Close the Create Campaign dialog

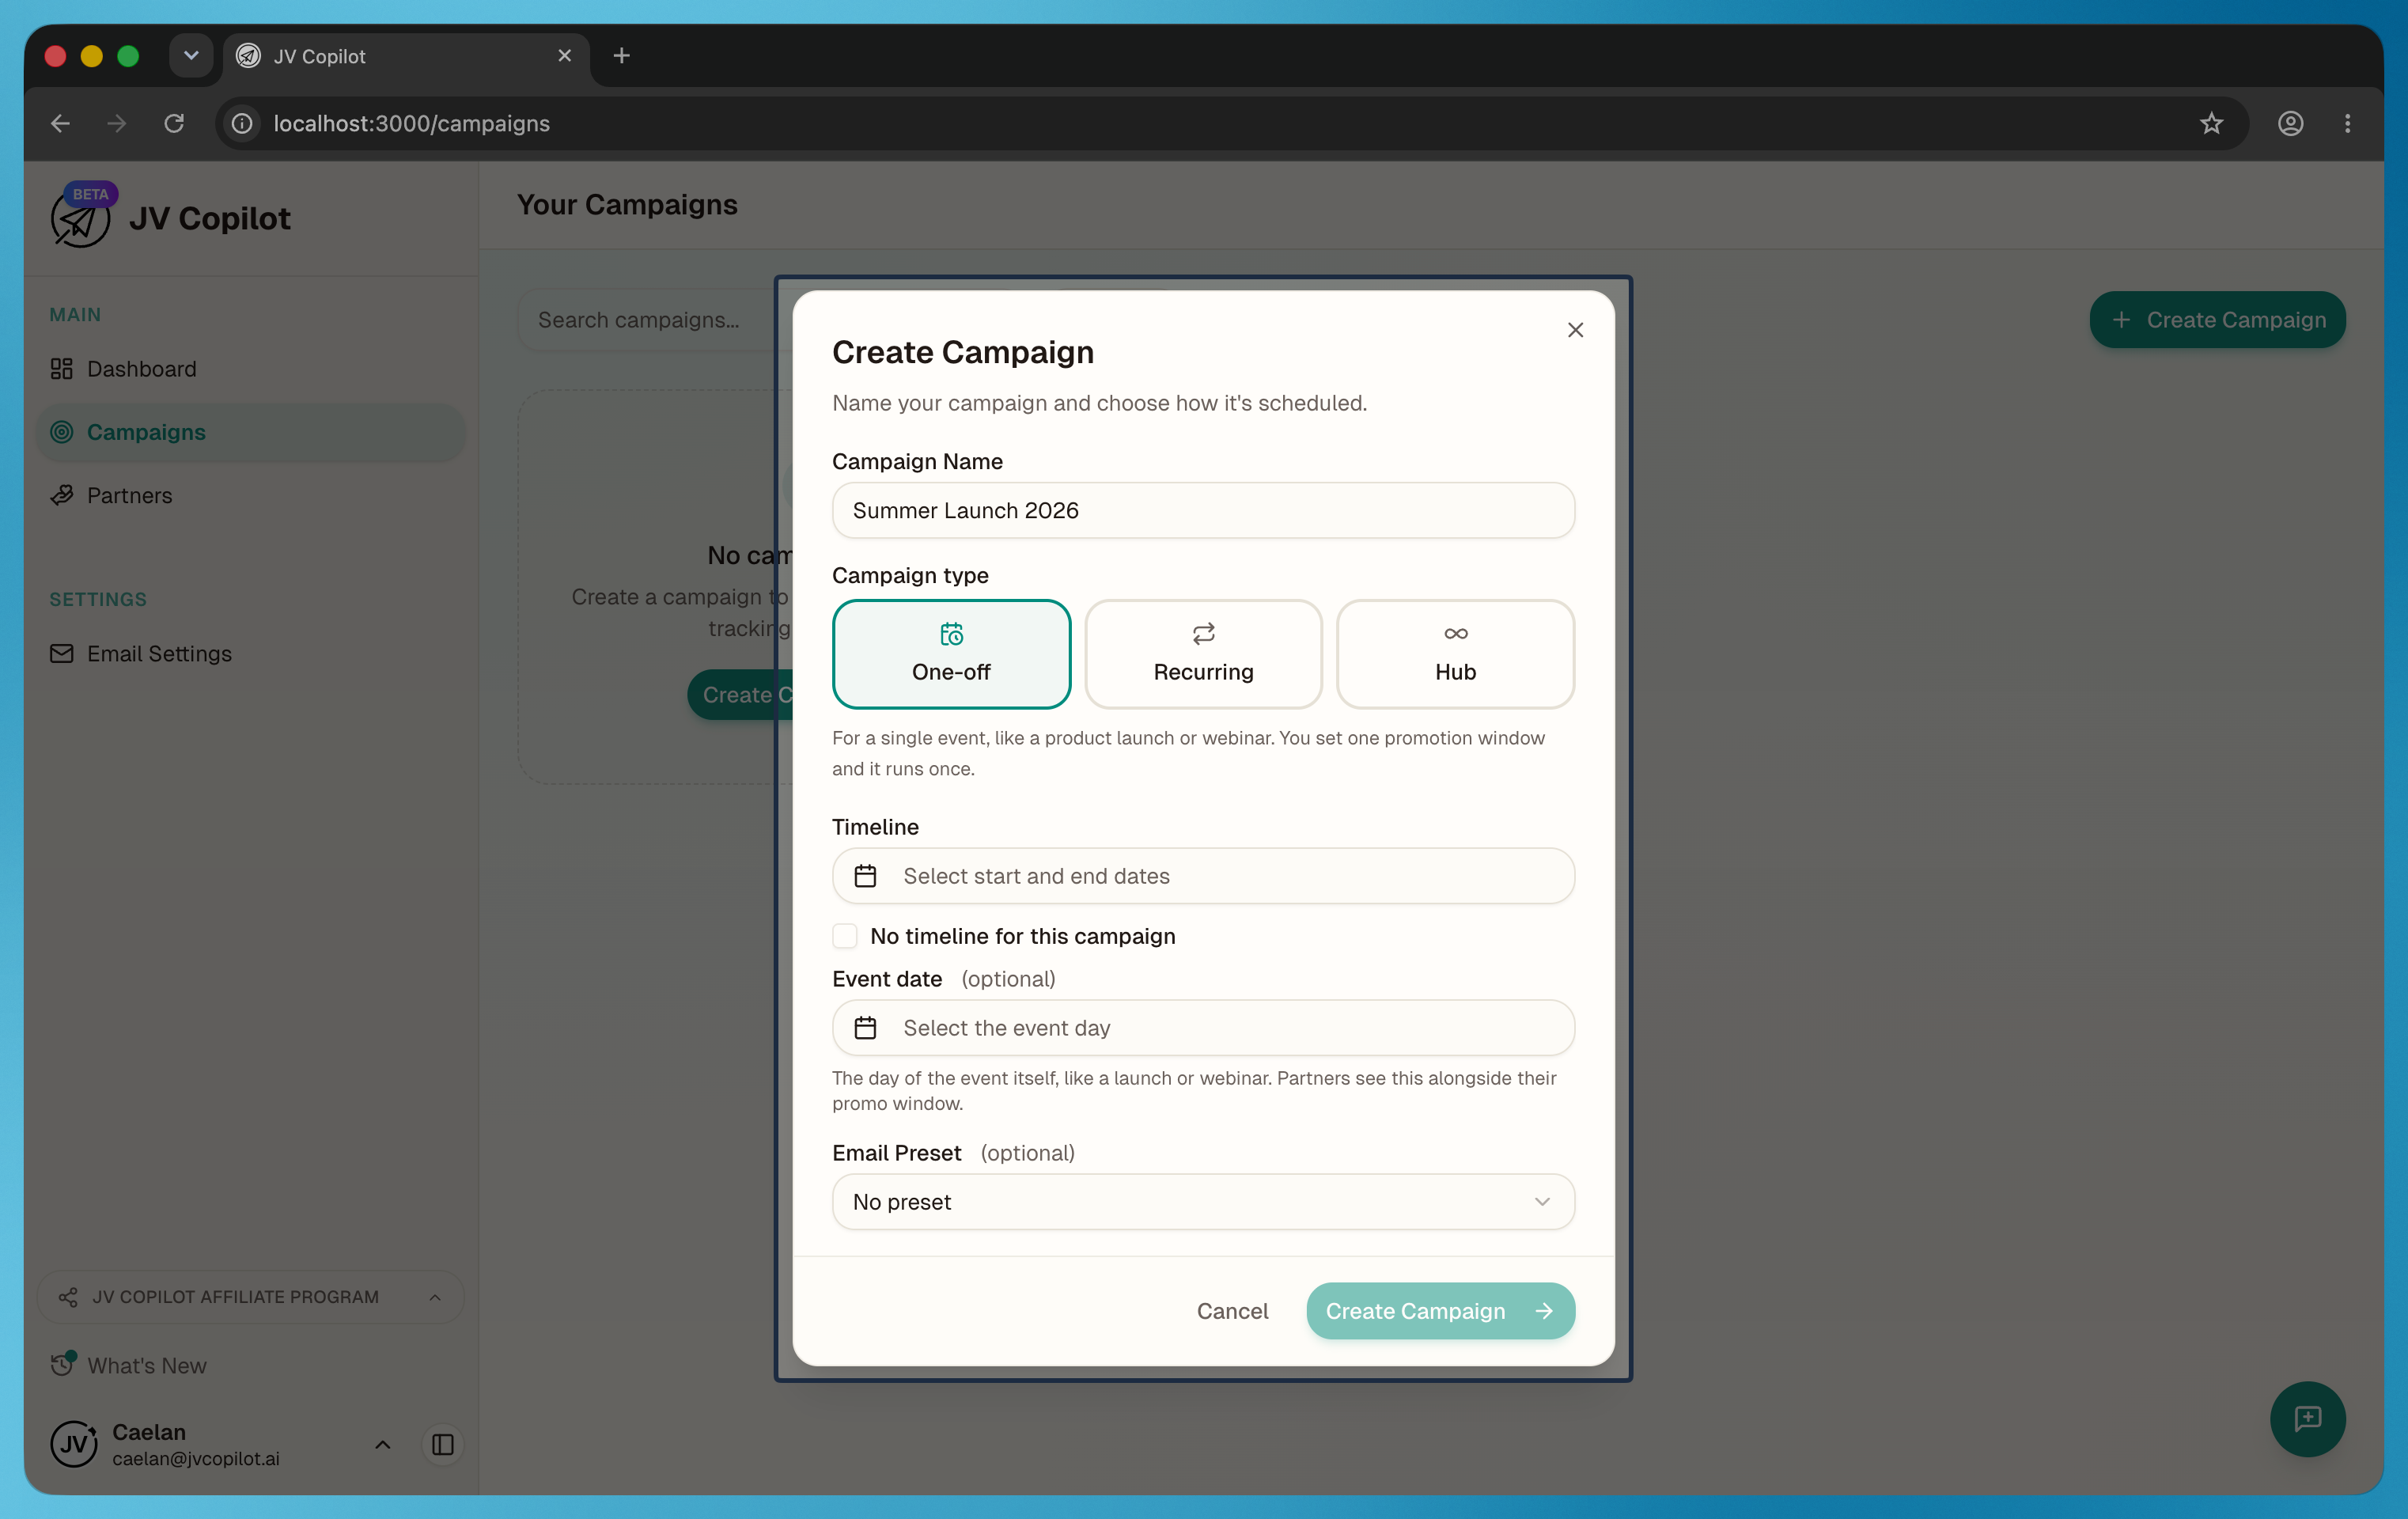pyautogui.click(x=1575, y=330)
